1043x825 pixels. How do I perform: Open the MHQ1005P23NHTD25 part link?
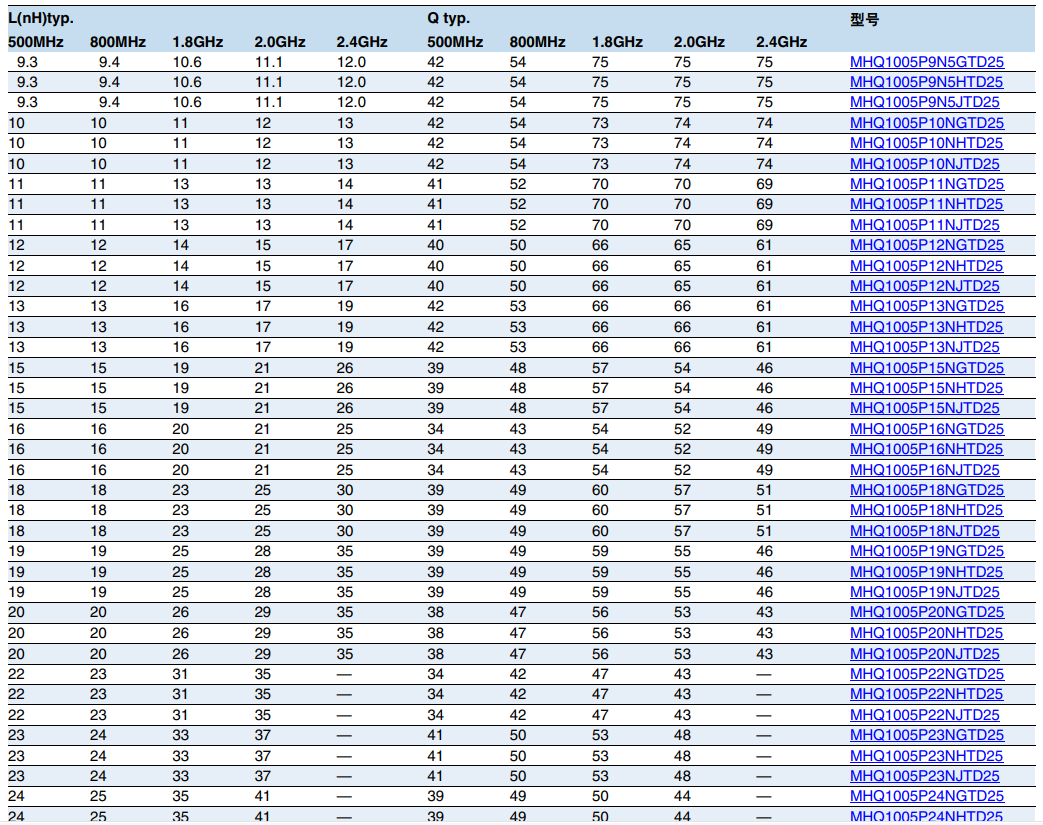tap(926, 756)
